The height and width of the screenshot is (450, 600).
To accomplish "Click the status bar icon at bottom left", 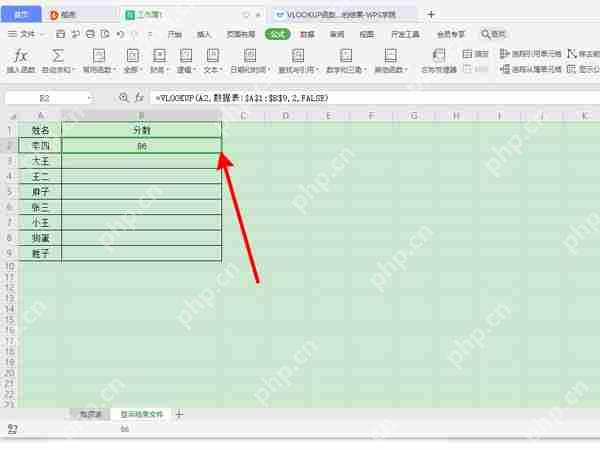I will coord(12,429).
